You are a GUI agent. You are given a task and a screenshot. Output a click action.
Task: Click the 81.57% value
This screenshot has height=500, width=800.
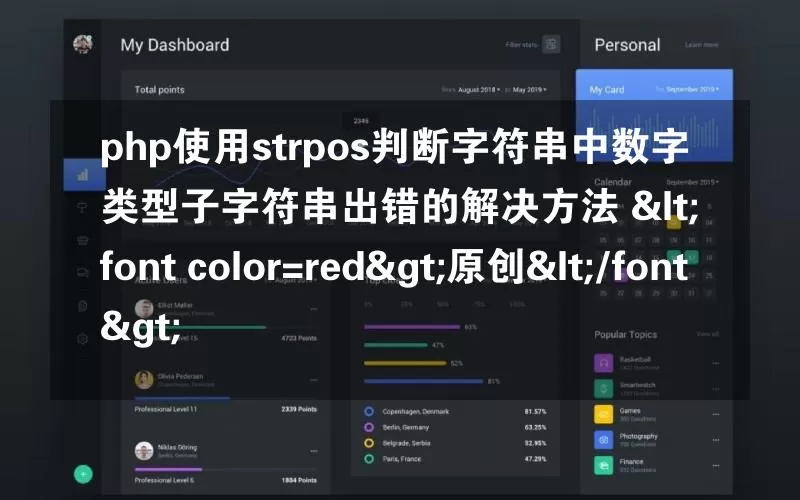click(536, 411)
